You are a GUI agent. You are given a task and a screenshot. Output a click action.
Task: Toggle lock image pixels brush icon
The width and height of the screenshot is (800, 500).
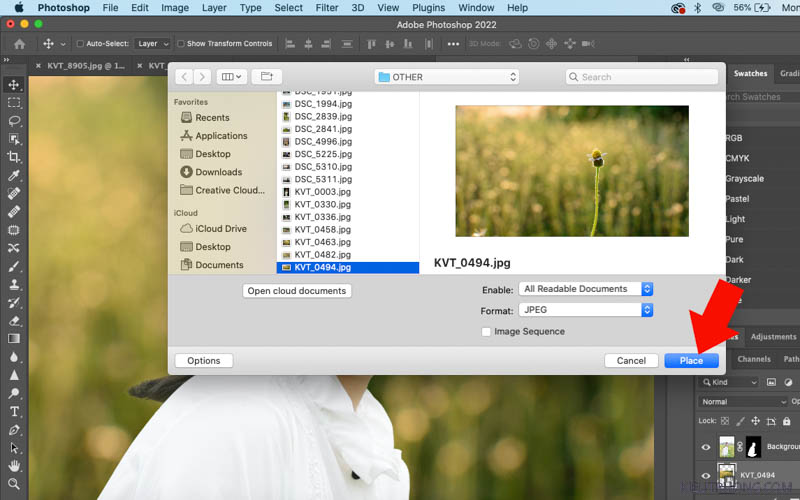click(x=740, y=421)
